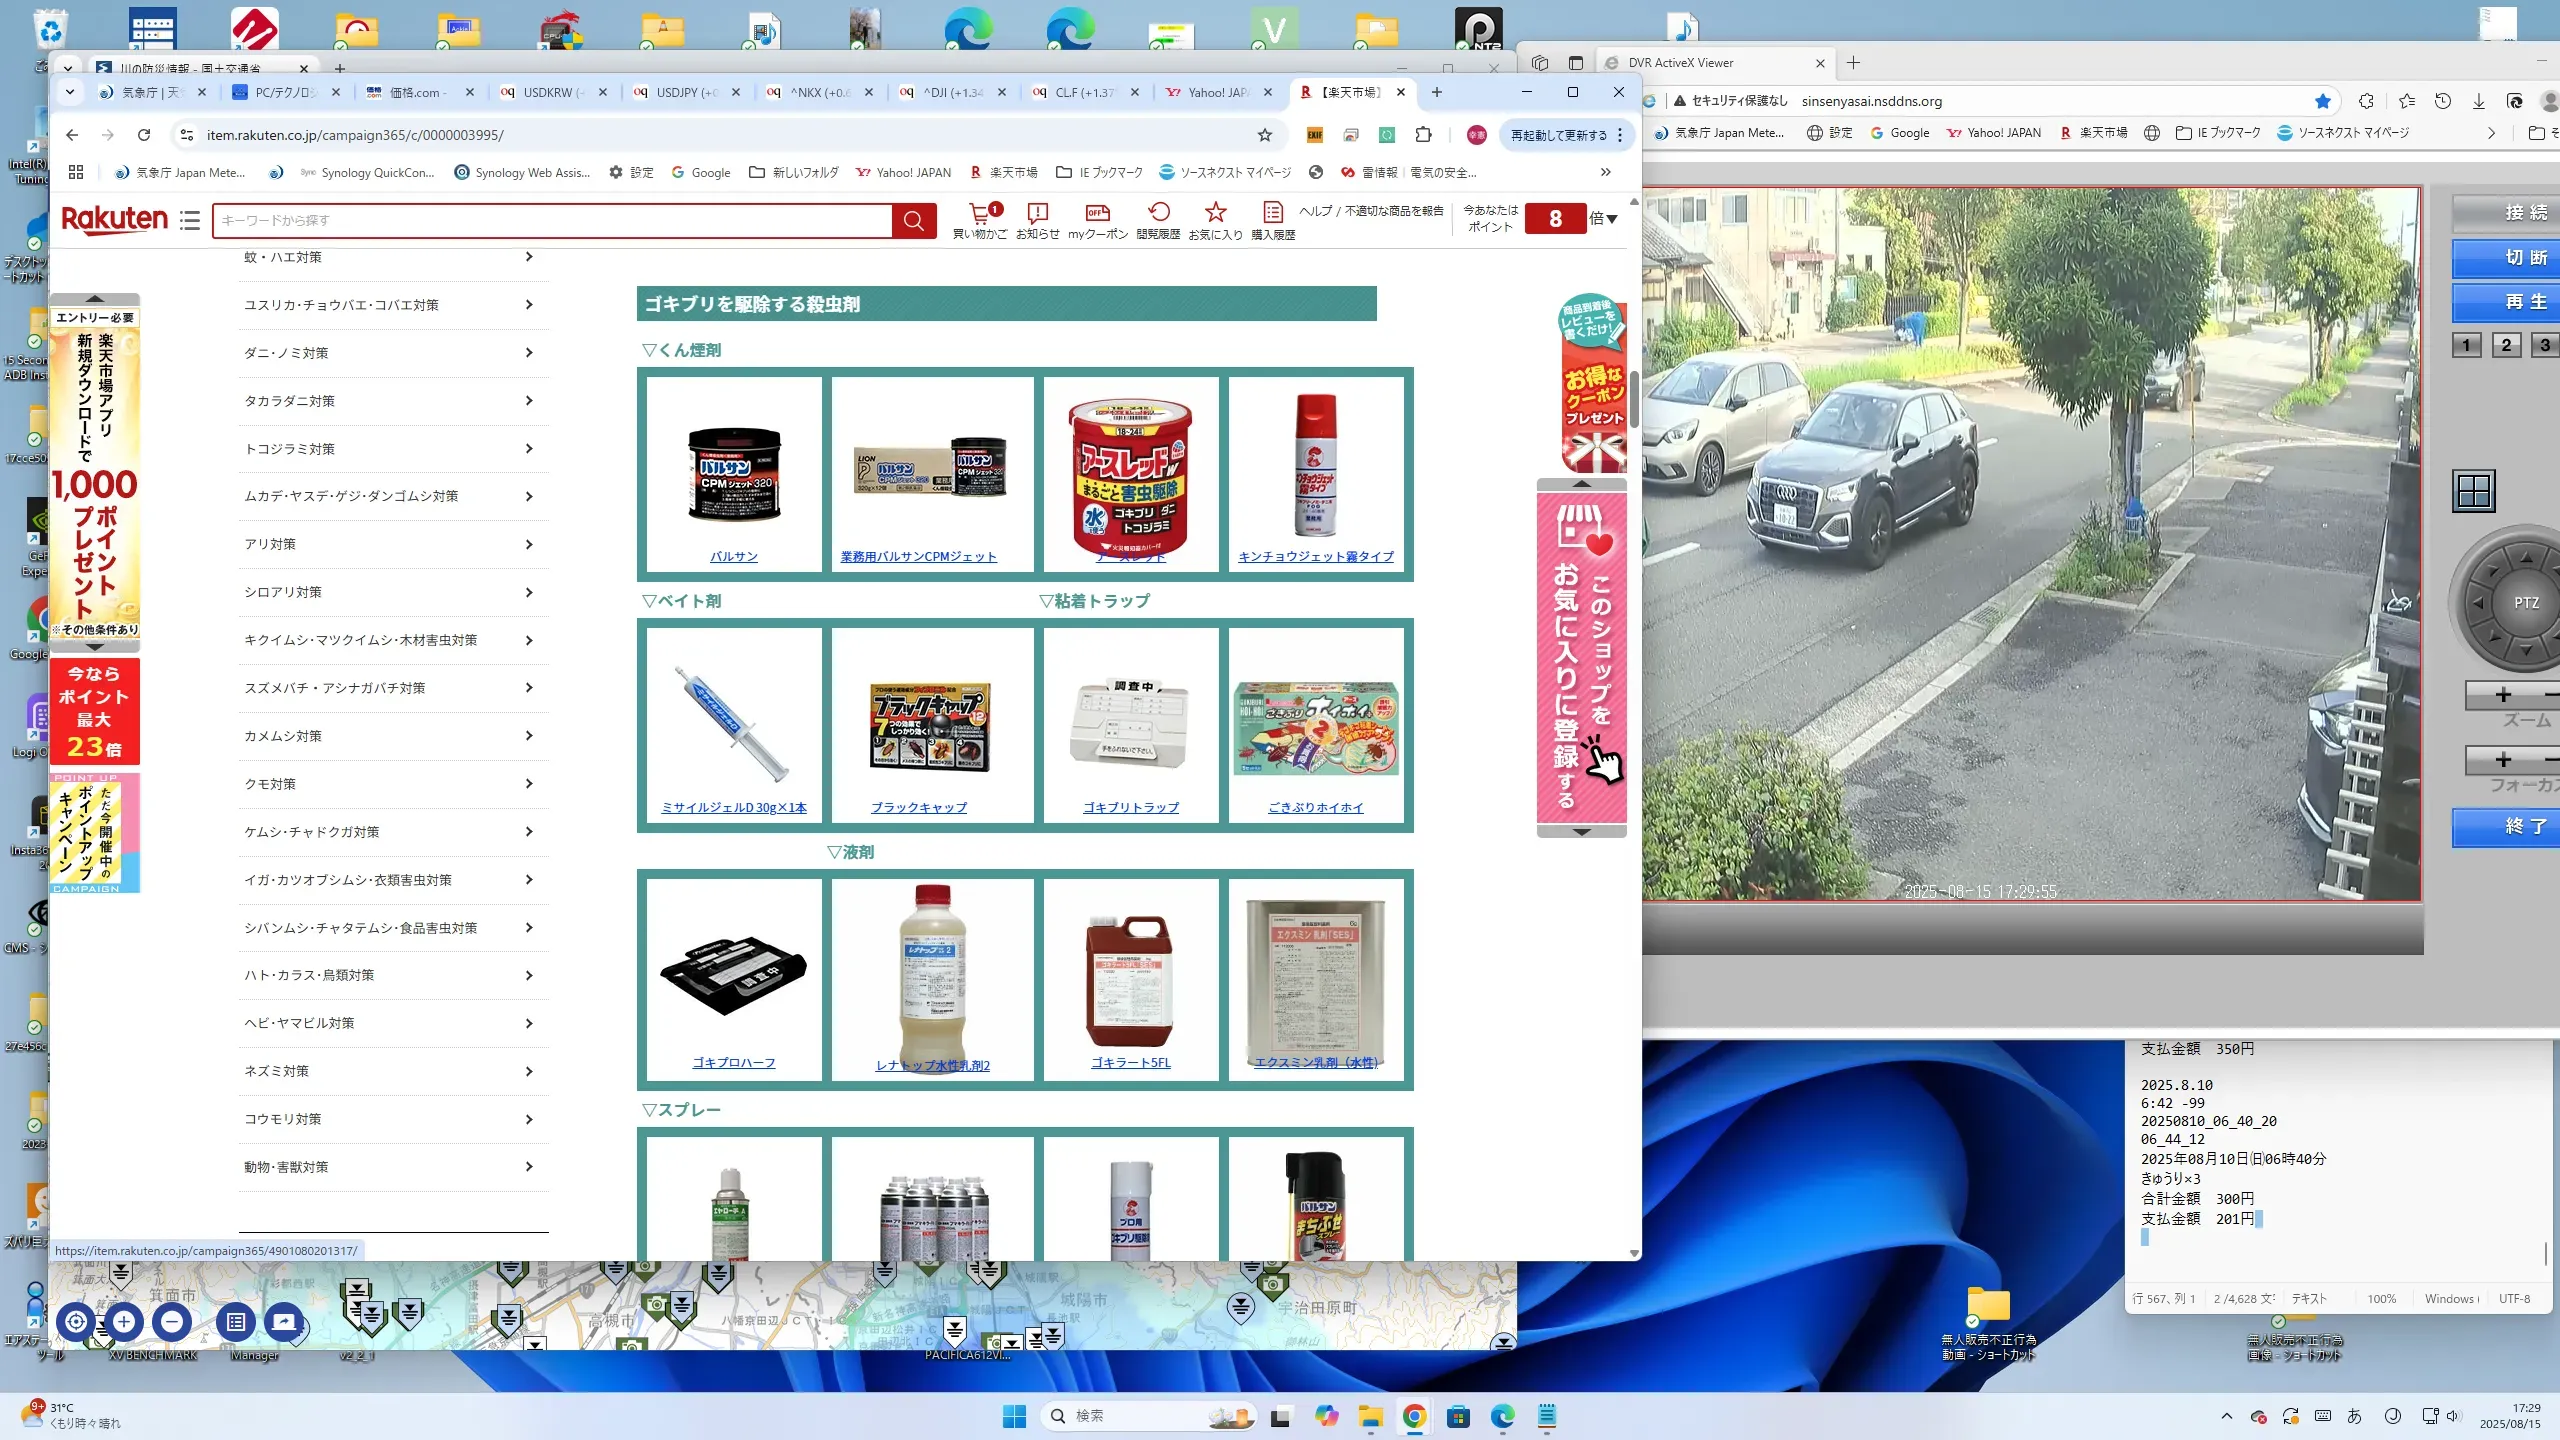Open the point 倍 dropdown arrow
The height and width of the screenshot is (1440, 2560).
pos(1610,219)
